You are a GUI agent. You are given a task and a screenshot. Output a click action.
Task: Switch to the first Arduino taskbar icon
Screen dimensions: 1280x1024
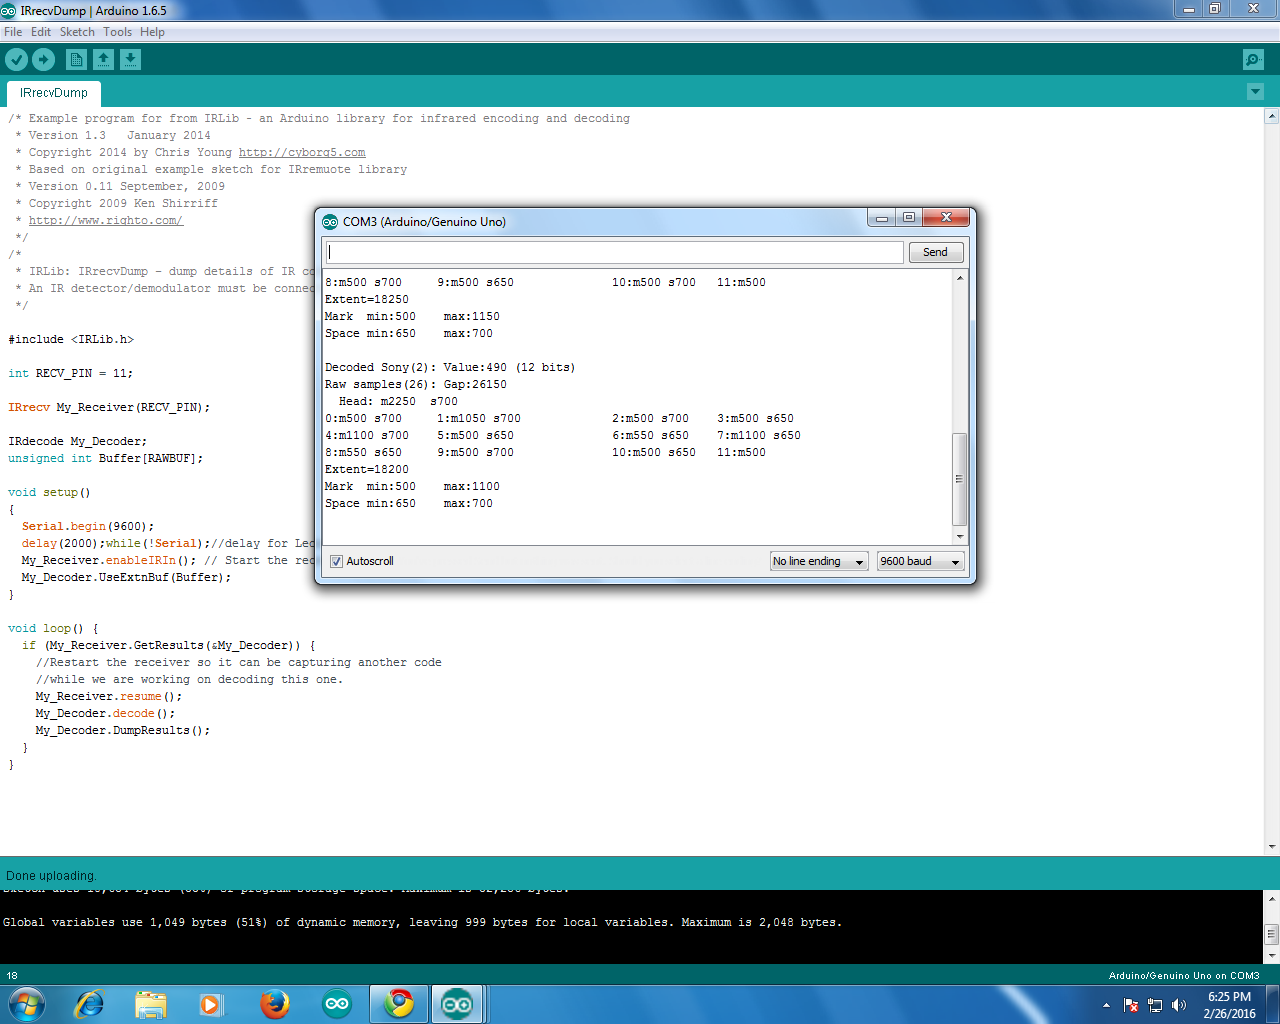pyautogui.click(x=337, y=1004)
